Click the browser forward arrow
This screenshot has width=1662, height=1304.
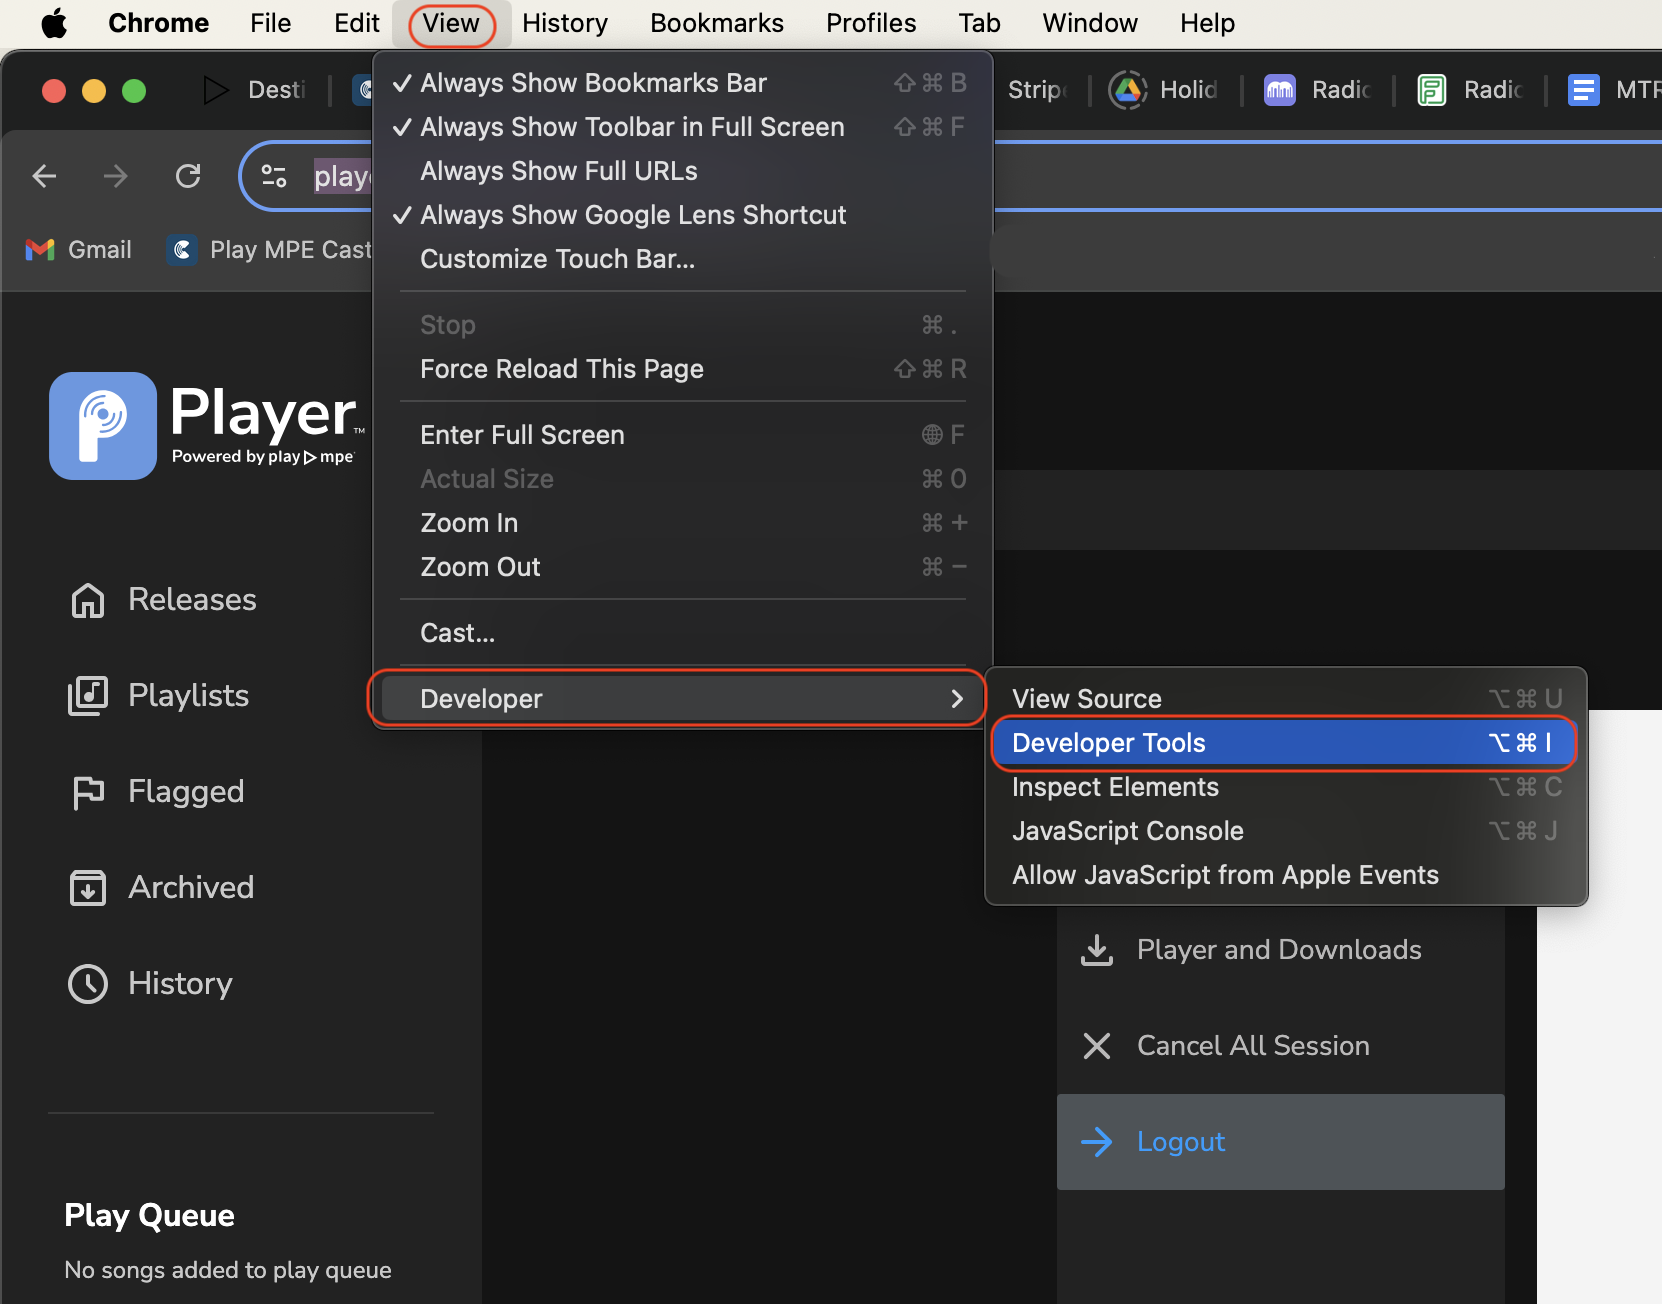tap(116, 177)
